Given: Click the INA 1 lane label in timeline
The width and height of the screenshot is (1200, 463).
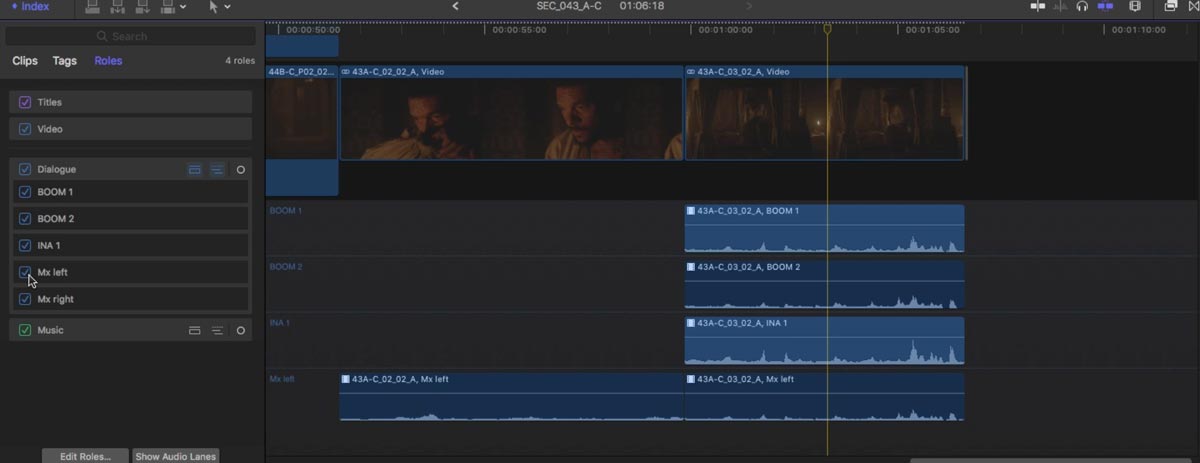Looking at the screenshot, I should 279,323.
